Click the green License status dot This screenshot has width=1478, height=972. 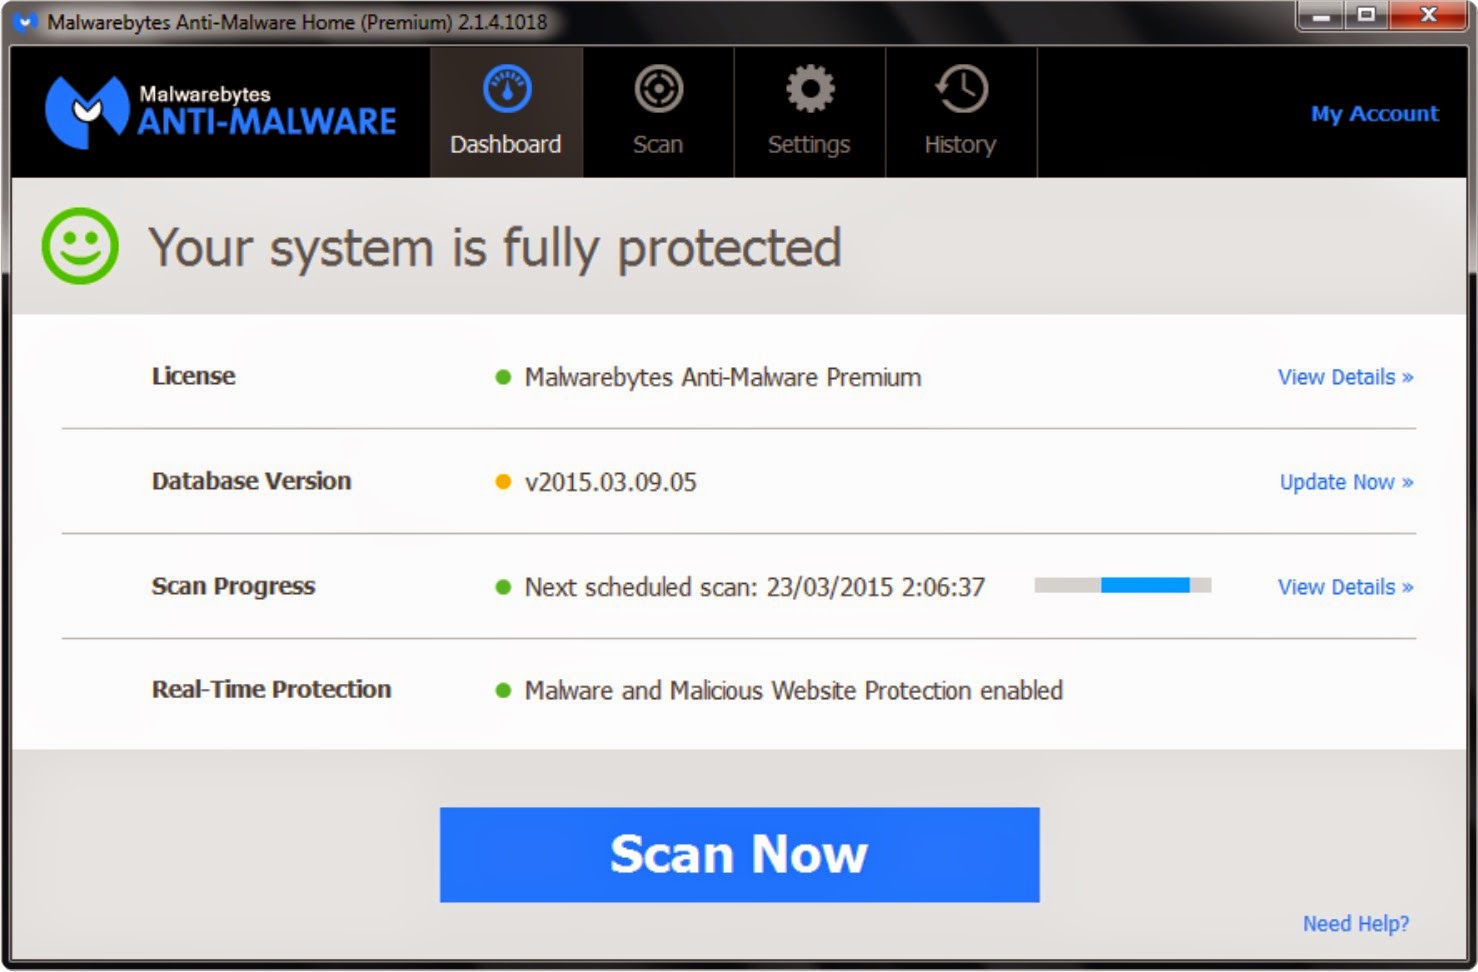(x=503, y=377)
